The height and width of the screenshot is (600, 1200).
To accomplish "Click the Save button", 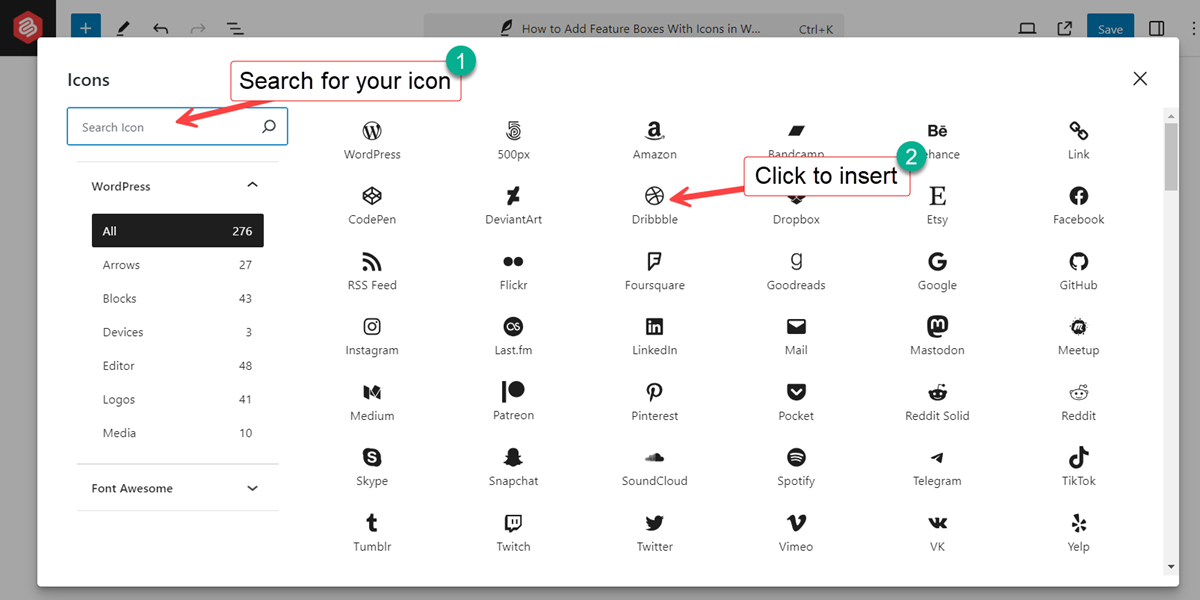I will tap(1110, 29).
